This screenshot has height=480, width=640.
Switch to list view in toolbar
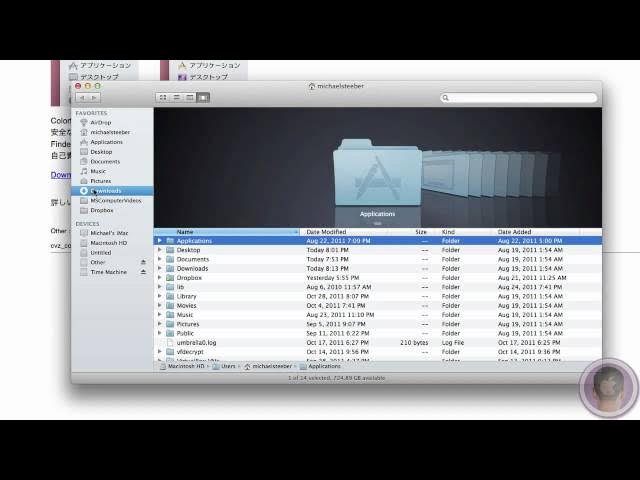[177, 98]
